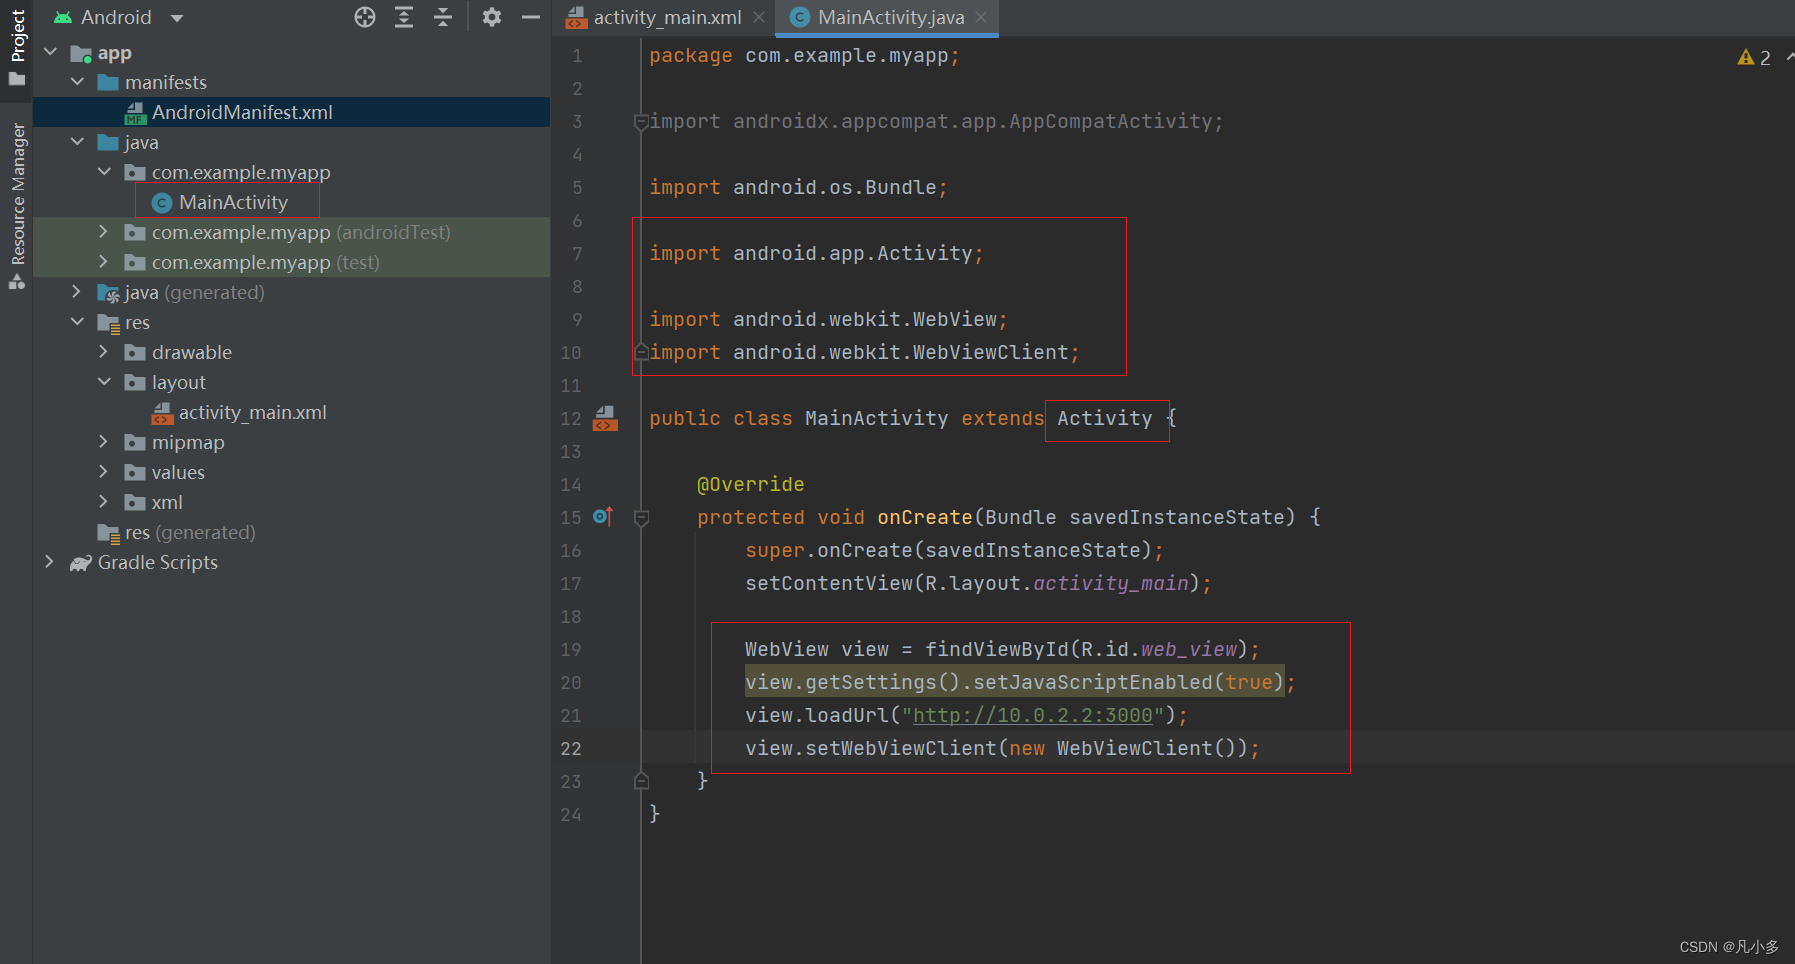Fold the onCreate method at line 15
Image resolution: width=1795 pixels, height=964 pixels.
tap(642, 517)
